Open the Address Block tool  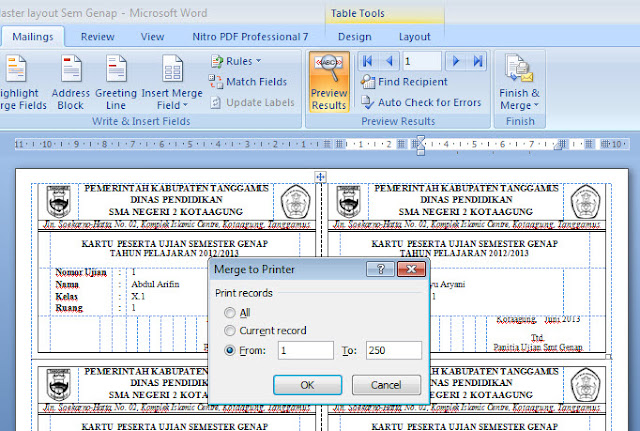tap(71, 82)
